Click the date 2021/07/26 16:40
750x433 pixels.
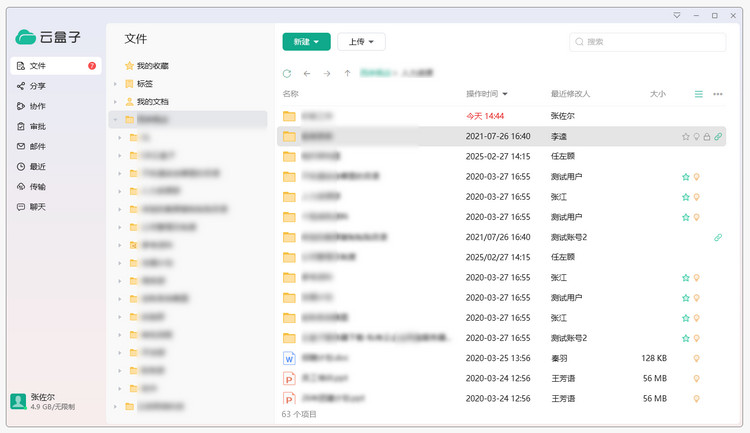click(498, 237)
